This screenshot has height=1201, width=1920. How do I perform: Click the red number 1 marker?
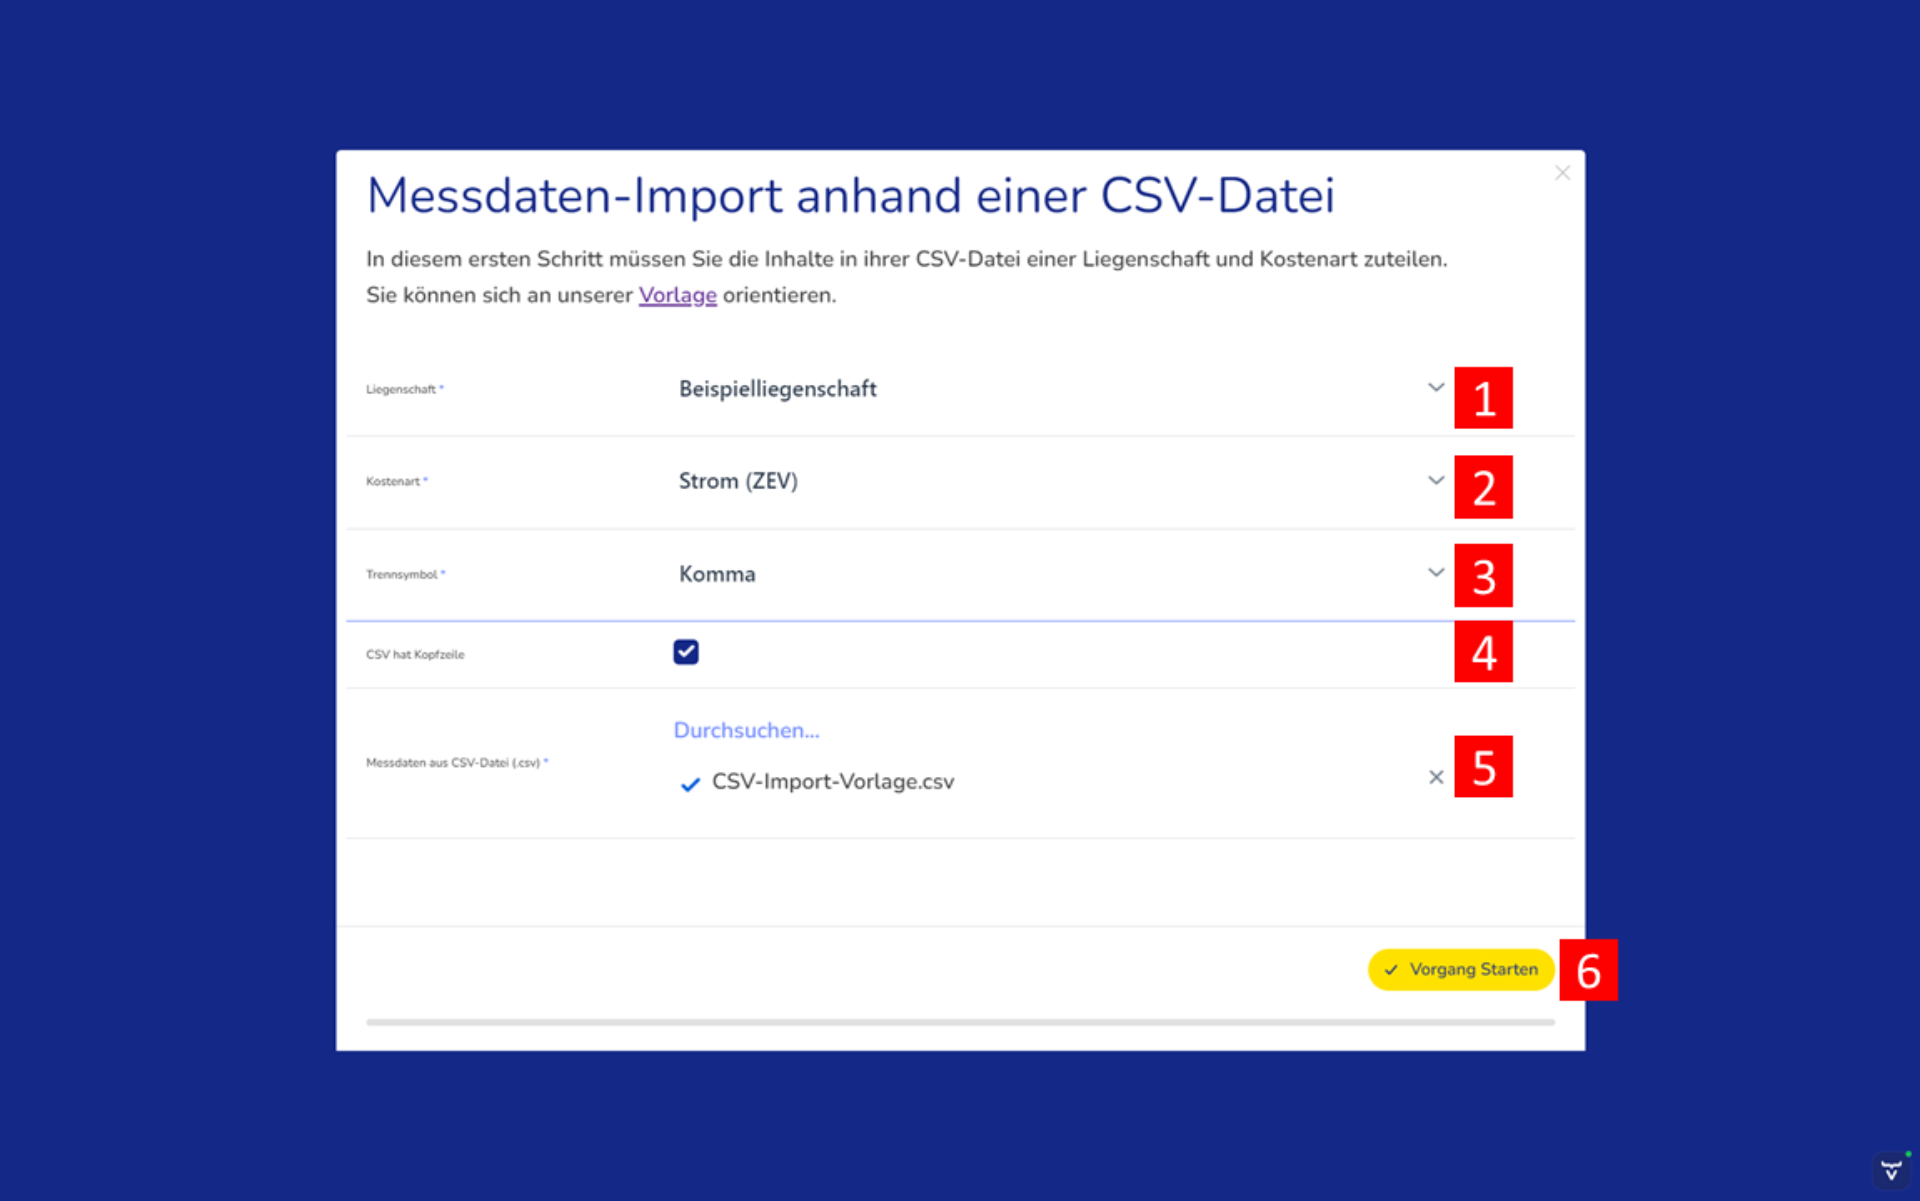[1483, 398]
